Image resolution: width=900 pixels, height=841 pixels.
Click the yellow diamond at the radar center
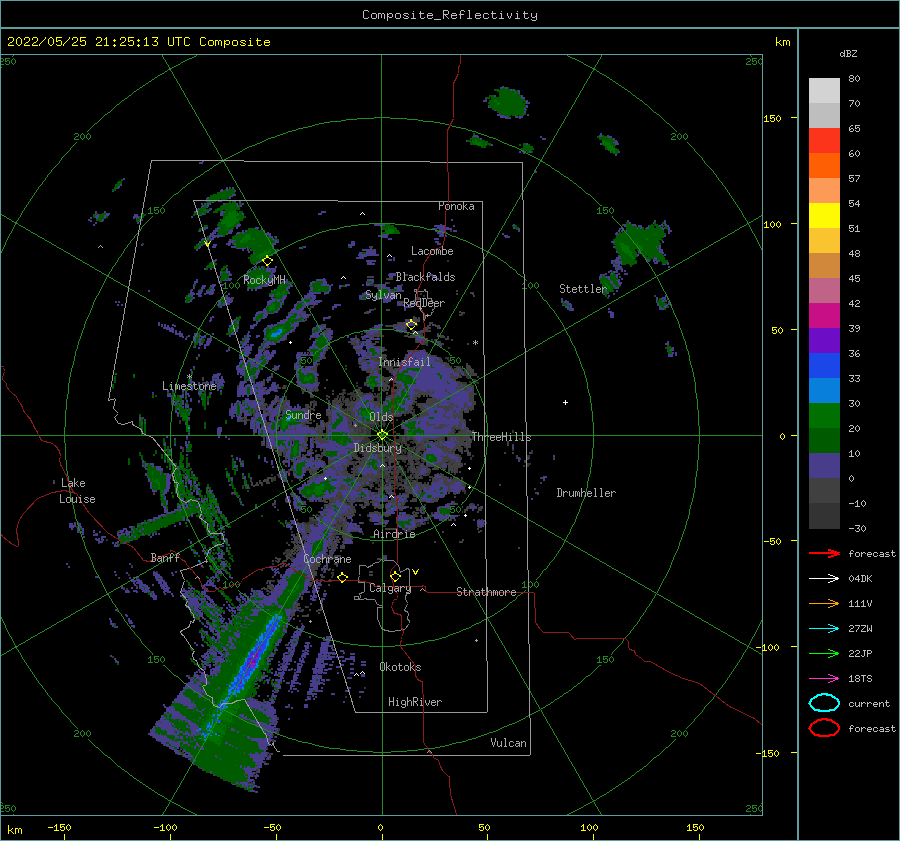tap(382, 435)
